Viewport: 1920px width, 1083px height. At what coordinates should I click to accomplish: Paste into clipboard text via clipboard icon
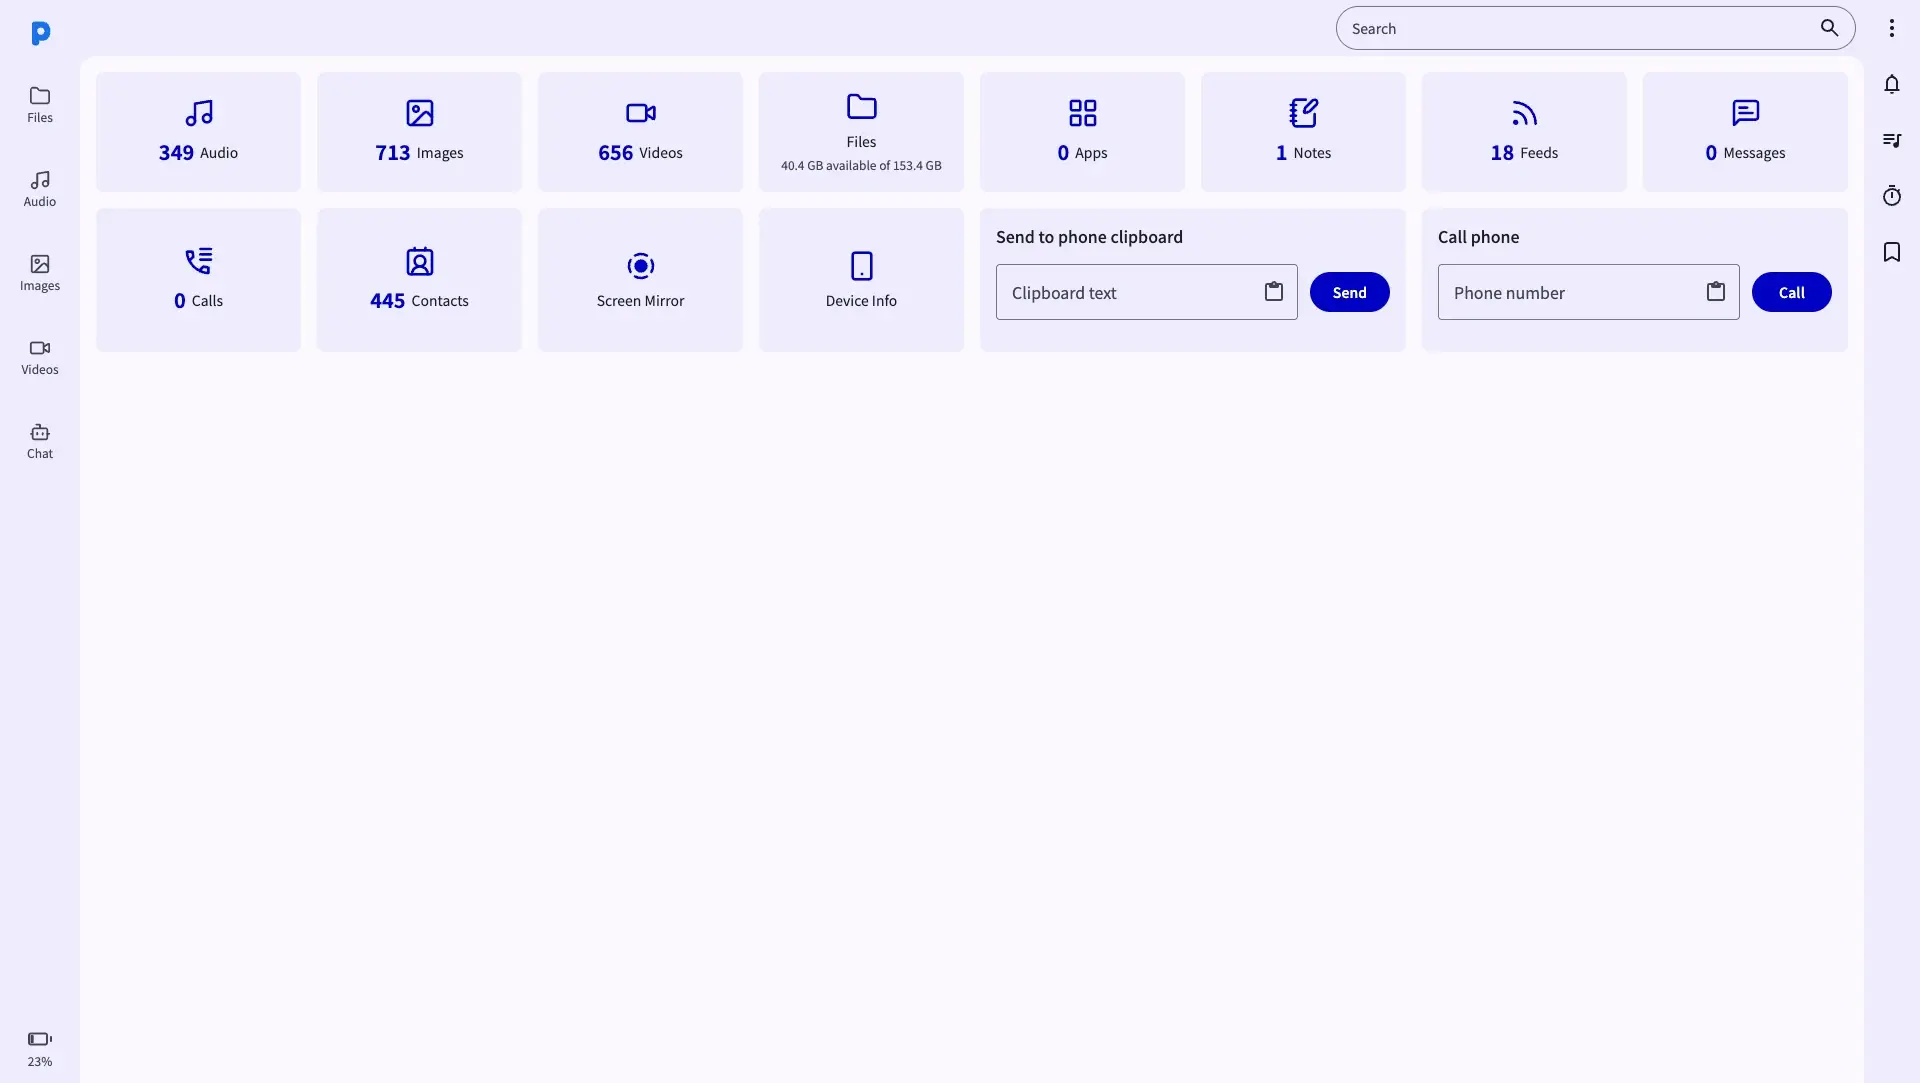point(1273,291)
